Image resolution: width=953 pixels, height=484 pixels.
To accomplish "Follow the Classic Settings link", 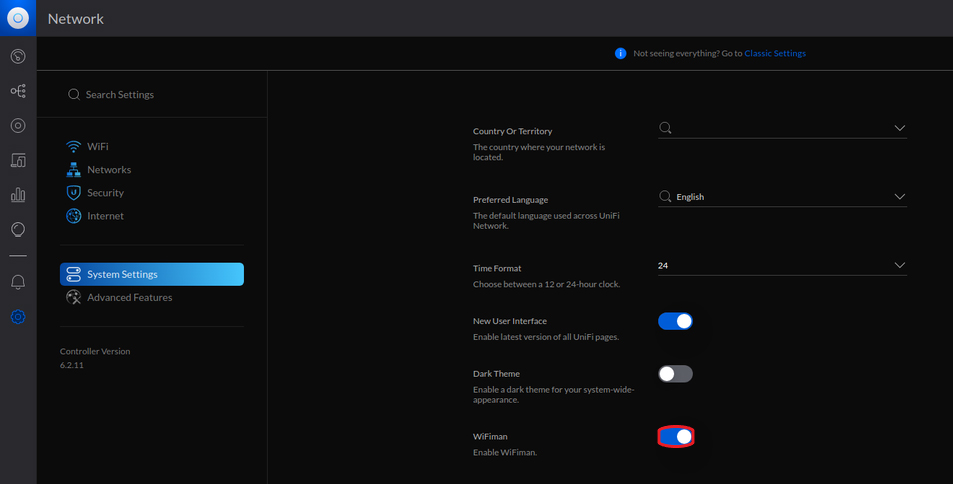I will click(x=775, y=54).
